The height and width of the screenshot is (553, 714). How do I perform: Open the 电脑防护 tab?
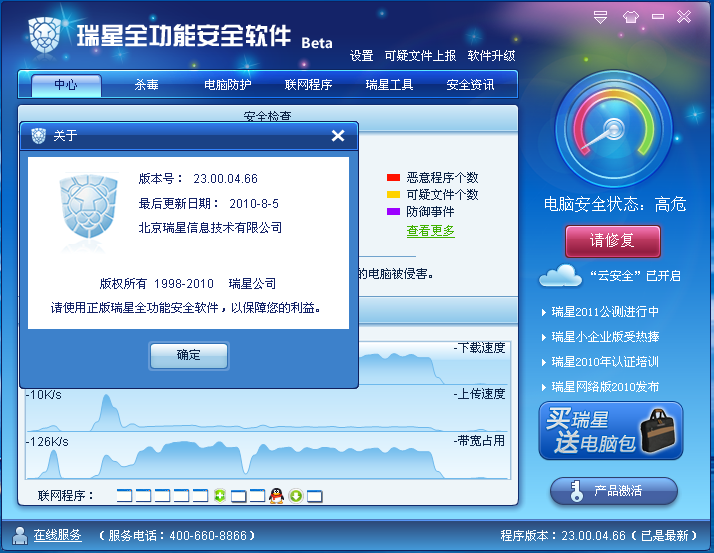(227, 85)
